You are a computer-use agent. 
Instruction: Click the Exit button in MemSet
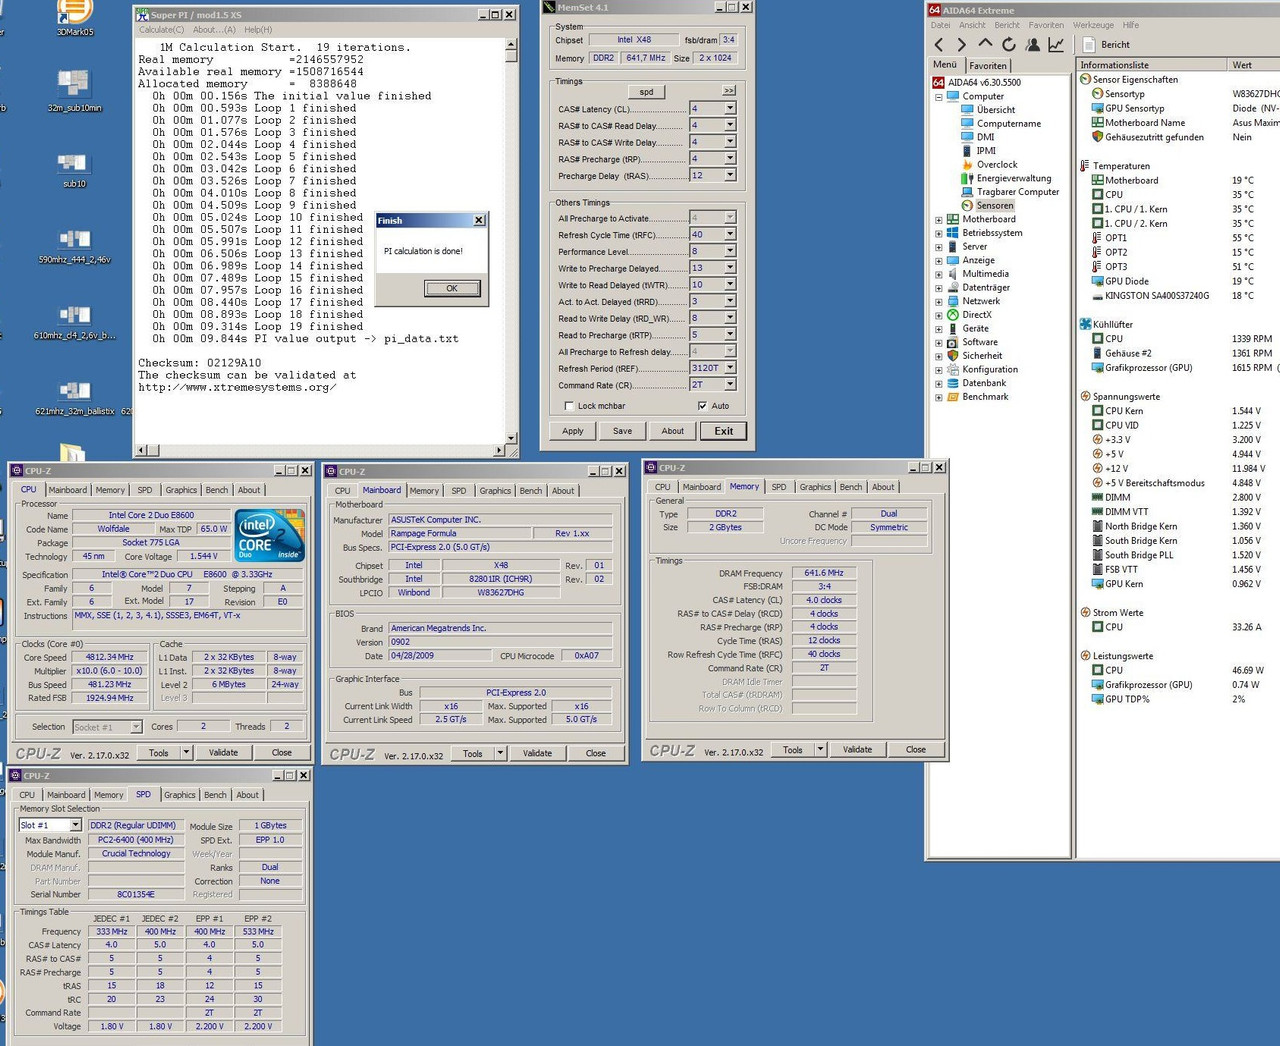pyautogui.click(x=724, y=431)
